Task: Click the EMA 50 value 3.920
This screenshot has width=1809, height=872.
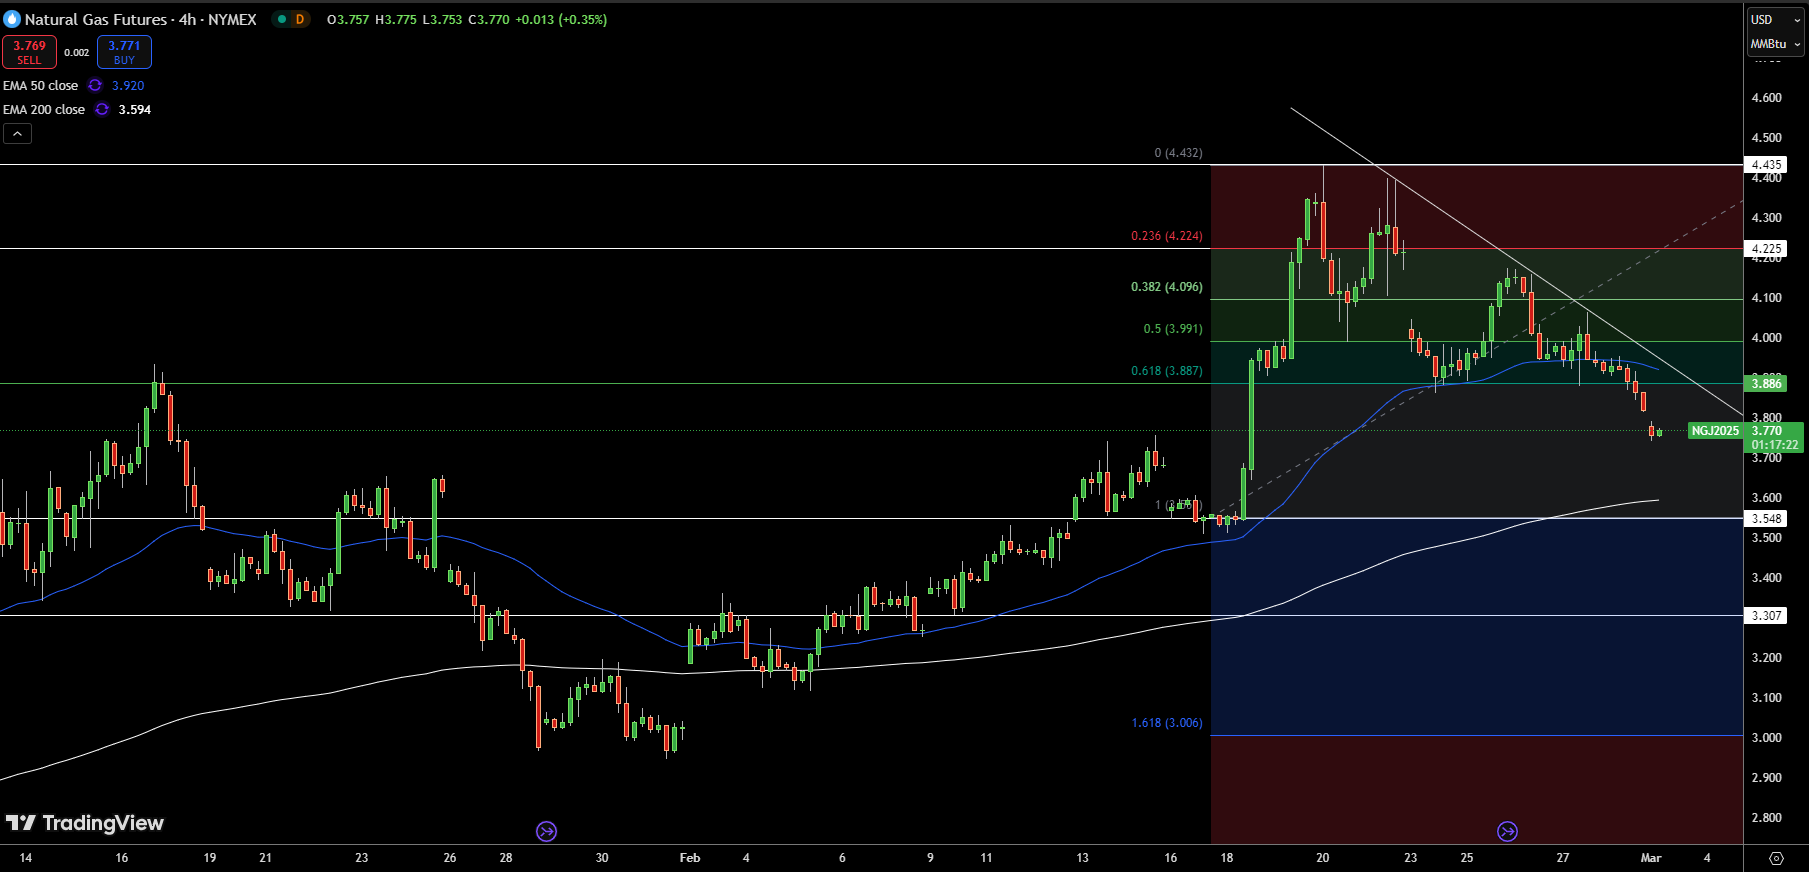Action: tap(128, 86)
